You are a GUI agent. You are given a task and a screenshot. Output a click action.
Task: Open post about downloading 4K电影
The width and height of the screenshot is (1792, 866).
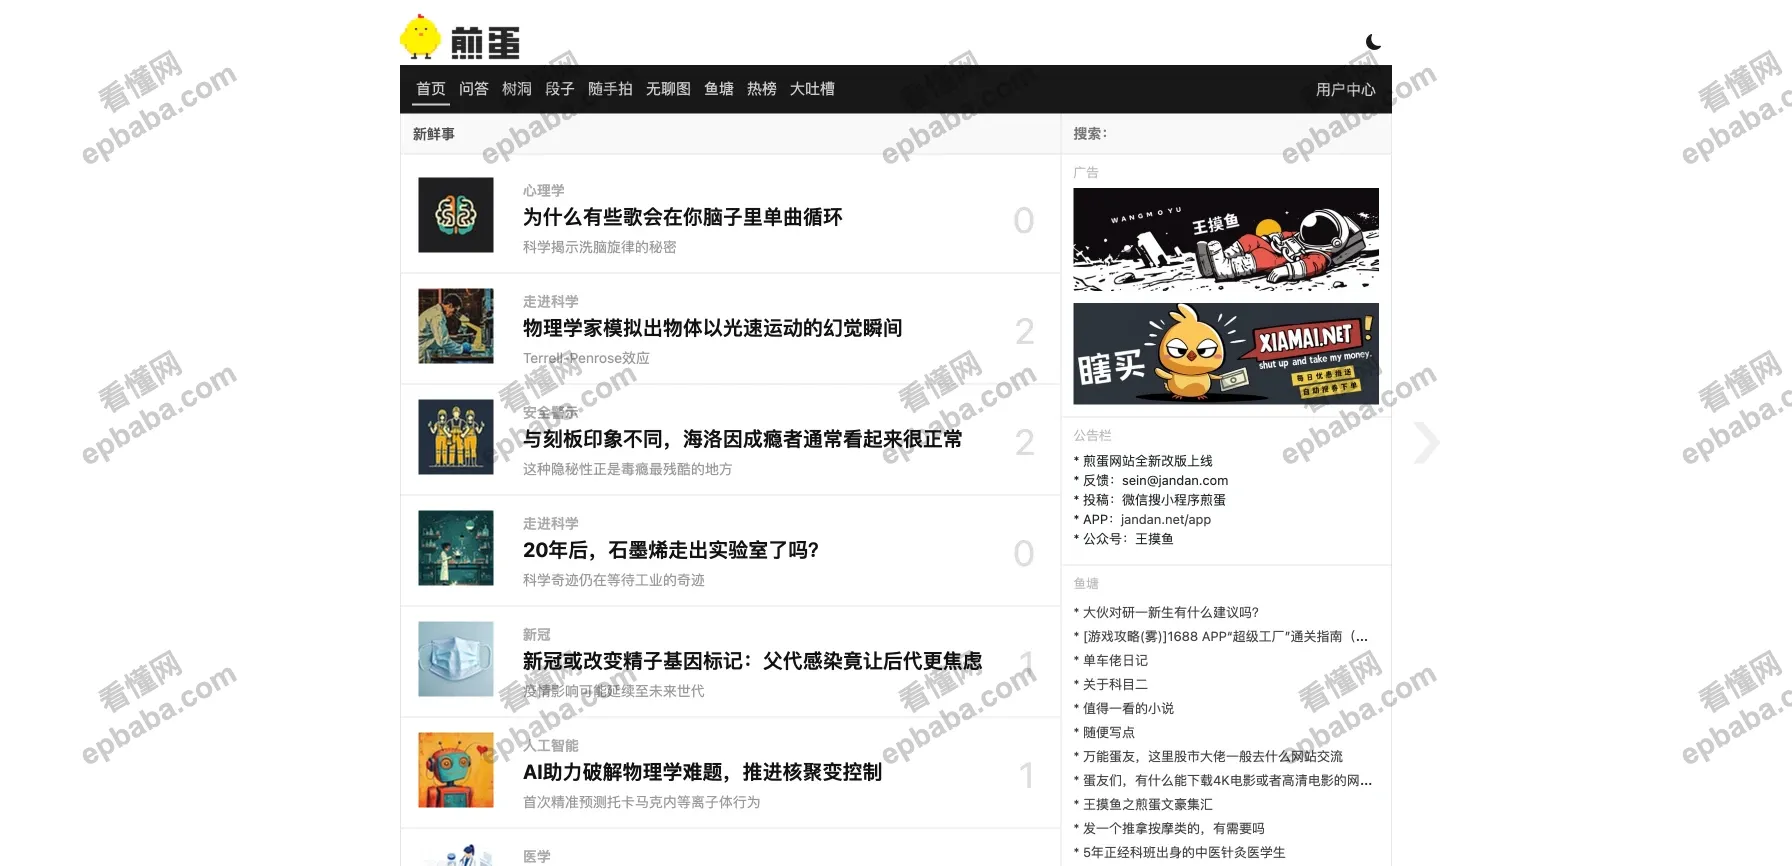(1228, 780)
